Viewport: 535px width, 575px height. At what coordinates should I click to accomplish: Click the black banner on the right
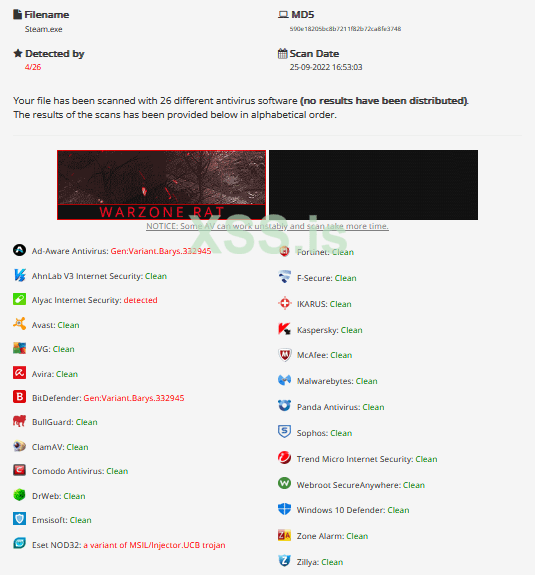coord(373,185)
